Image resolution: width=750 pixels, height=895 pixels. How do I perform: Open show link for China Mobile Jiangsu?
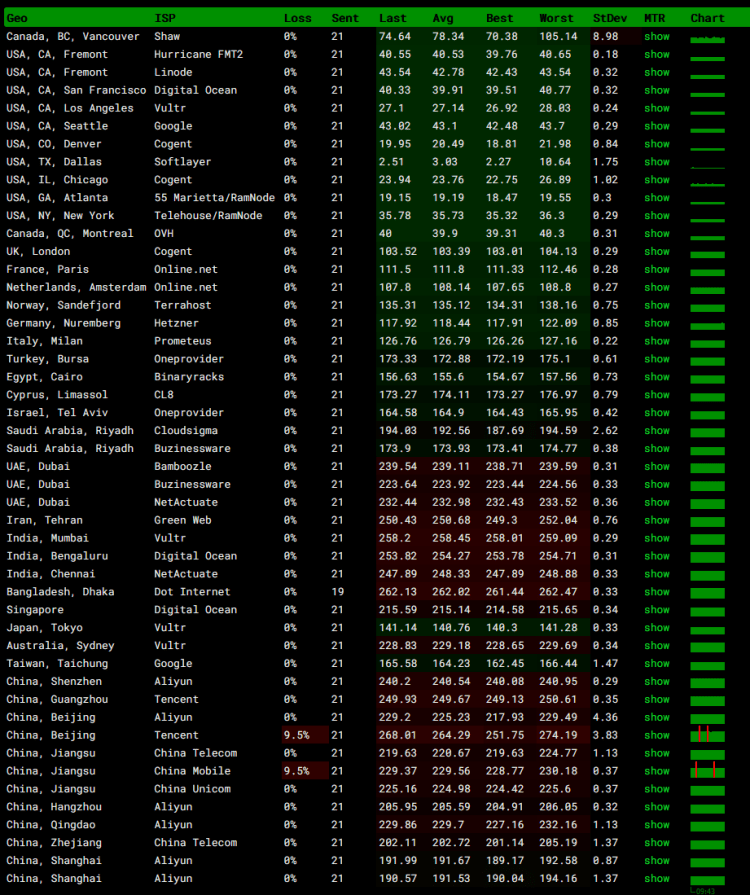pyautogui.click(x=656, y=771)
